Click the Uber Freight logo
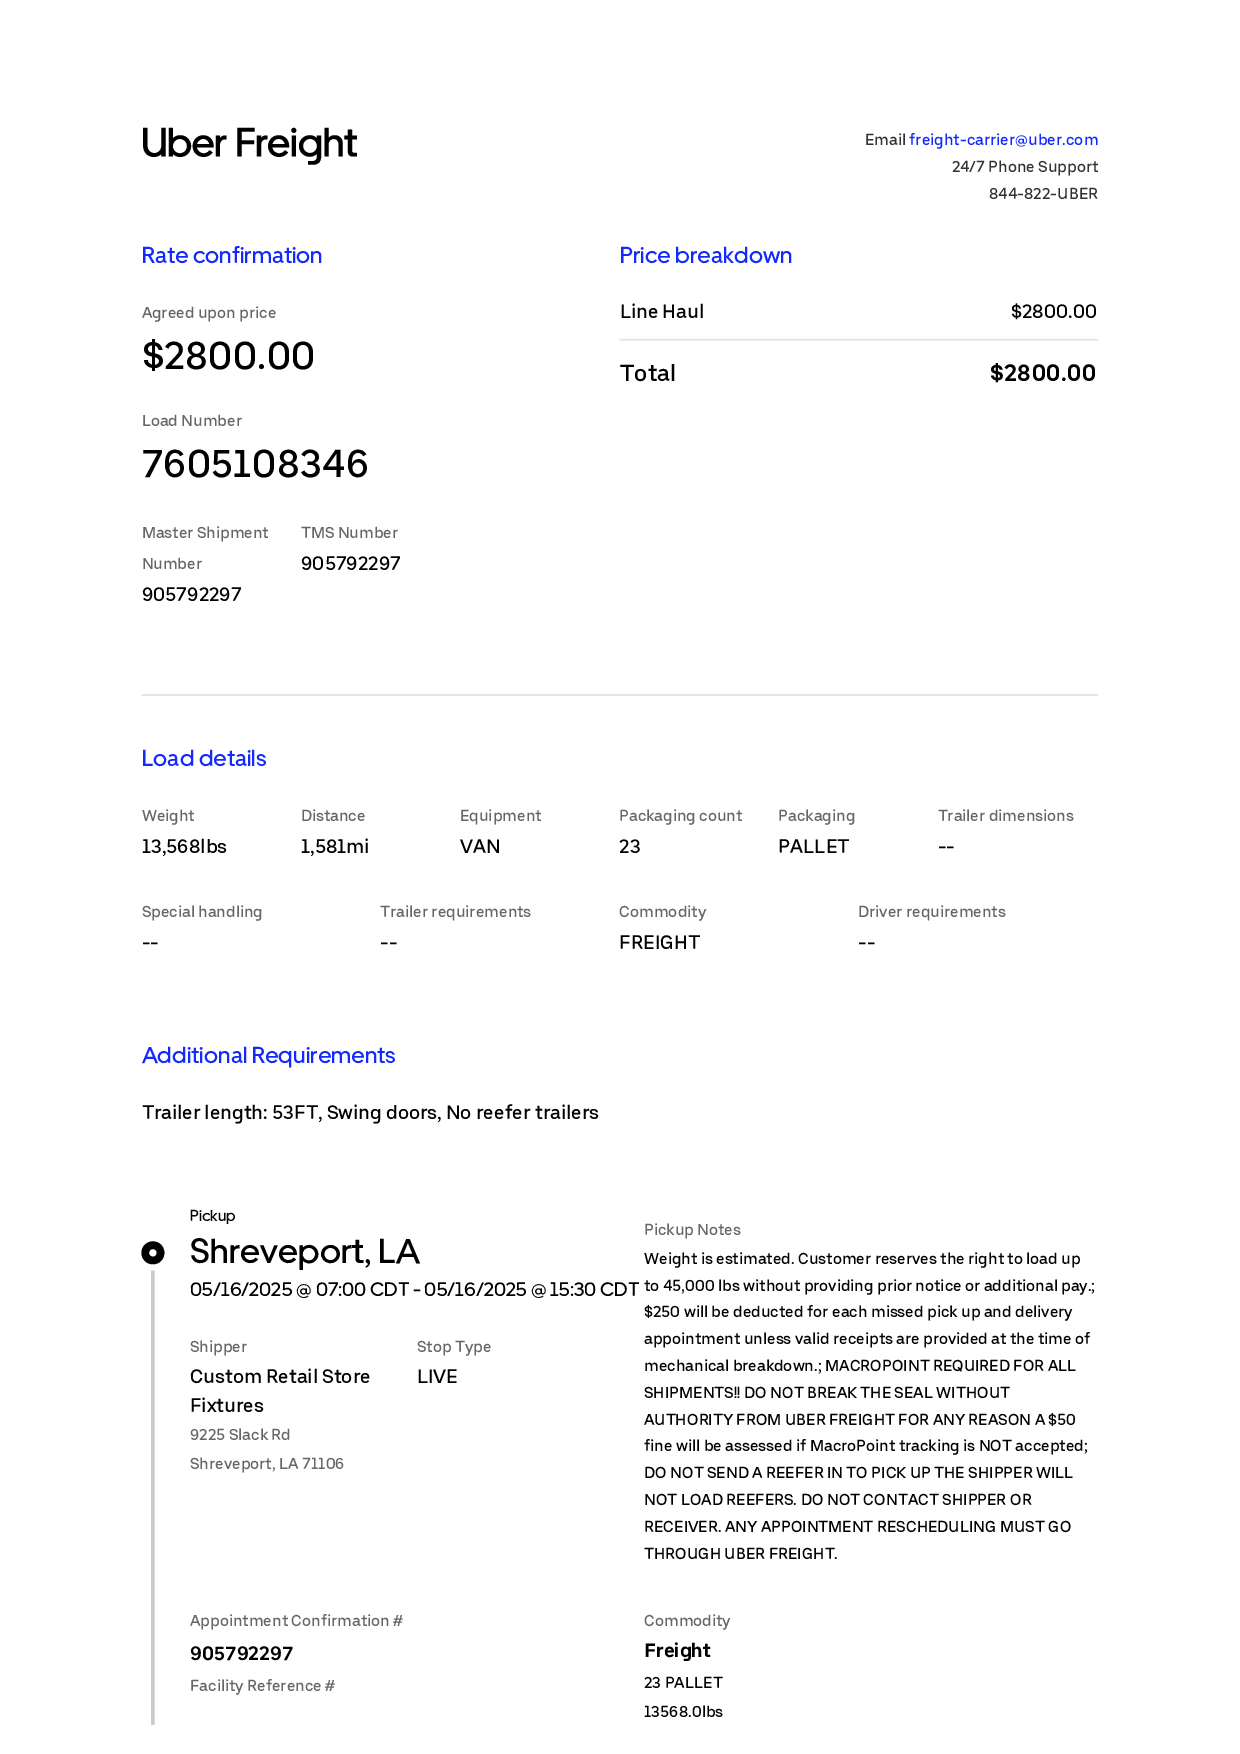The image size is (1240, 1754). coord(249,144)
